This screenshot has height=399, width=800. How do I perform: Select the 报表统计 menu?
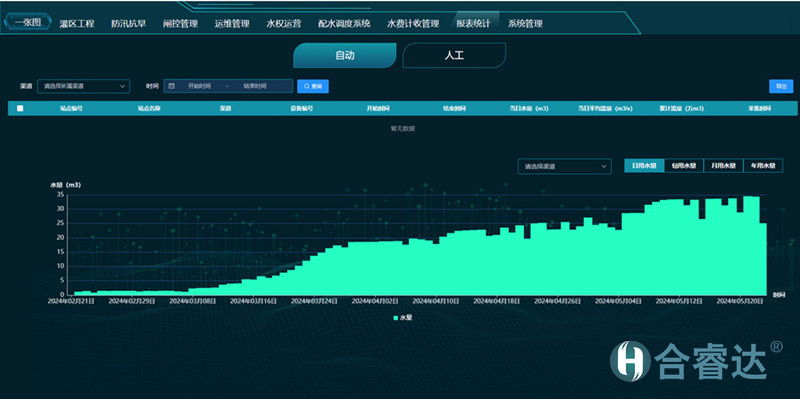click(473, 23)
